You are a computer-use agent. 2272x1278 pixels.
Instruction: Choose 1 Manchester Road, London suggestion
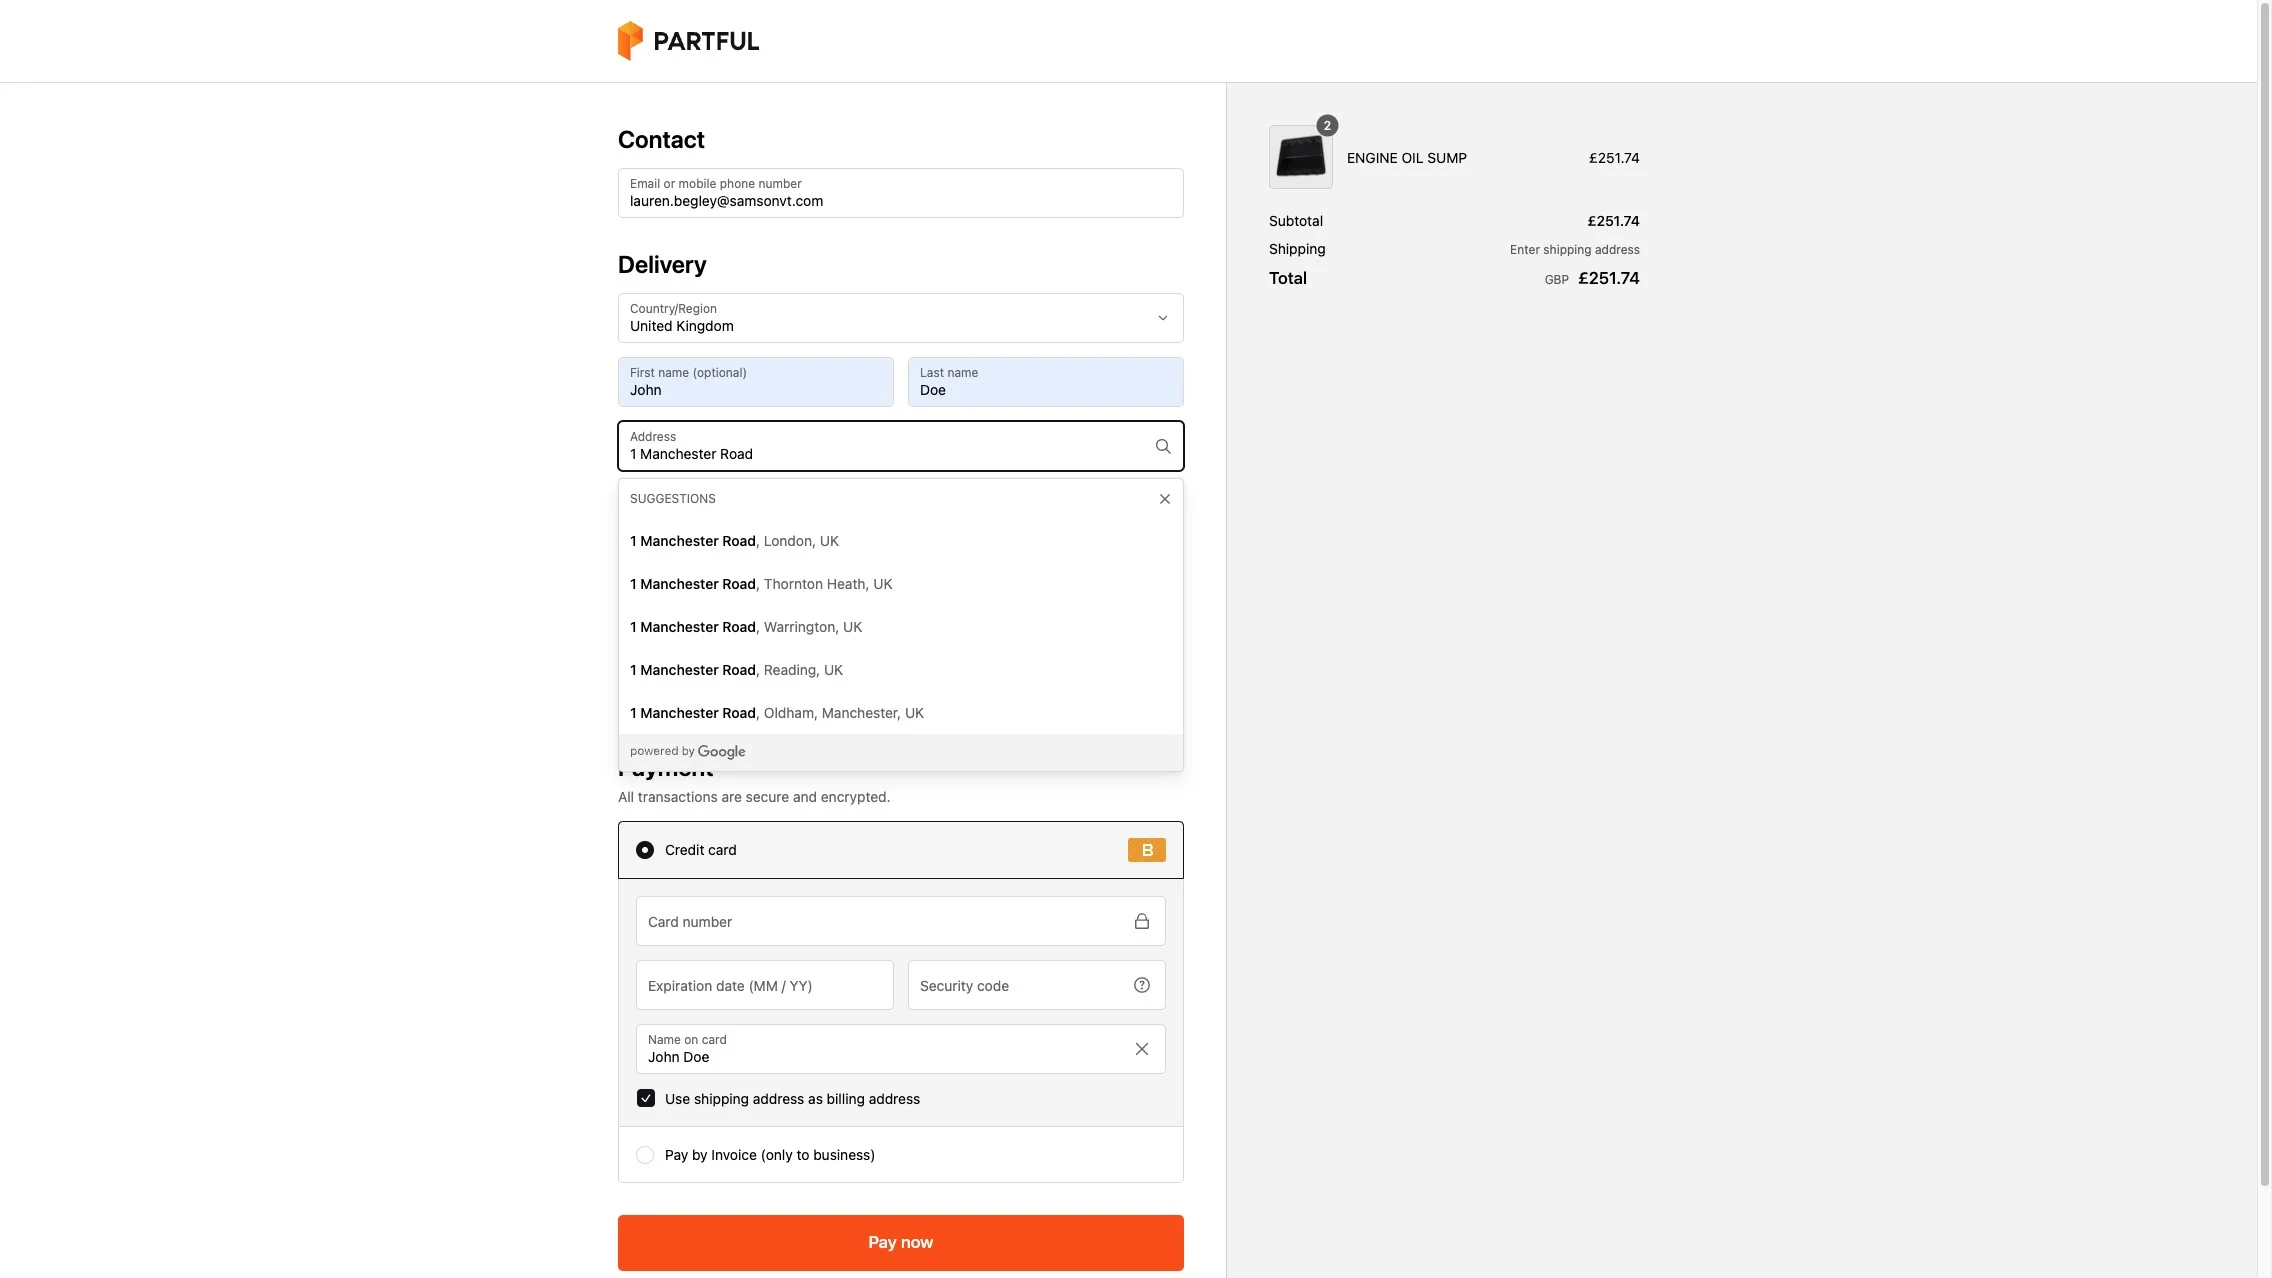tap(900, 541)
